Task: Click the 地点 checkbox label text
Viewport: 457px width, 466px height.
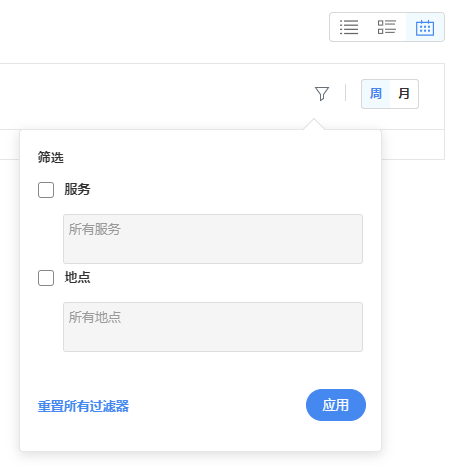Action: (x=77, y=277)
